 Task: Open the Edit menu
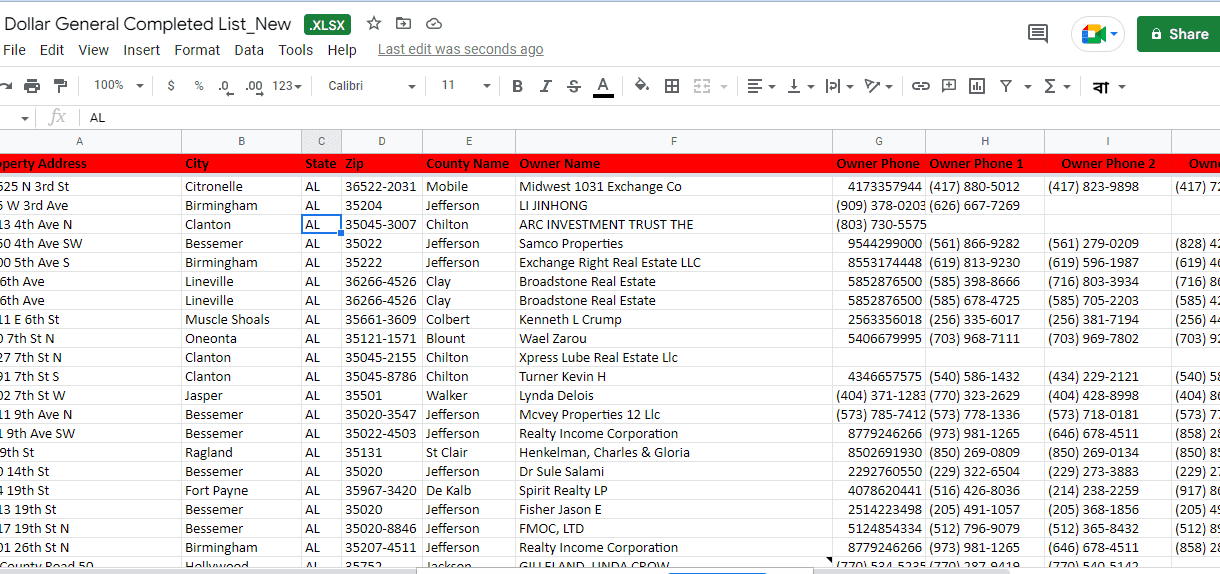click(x=52, y=50)
